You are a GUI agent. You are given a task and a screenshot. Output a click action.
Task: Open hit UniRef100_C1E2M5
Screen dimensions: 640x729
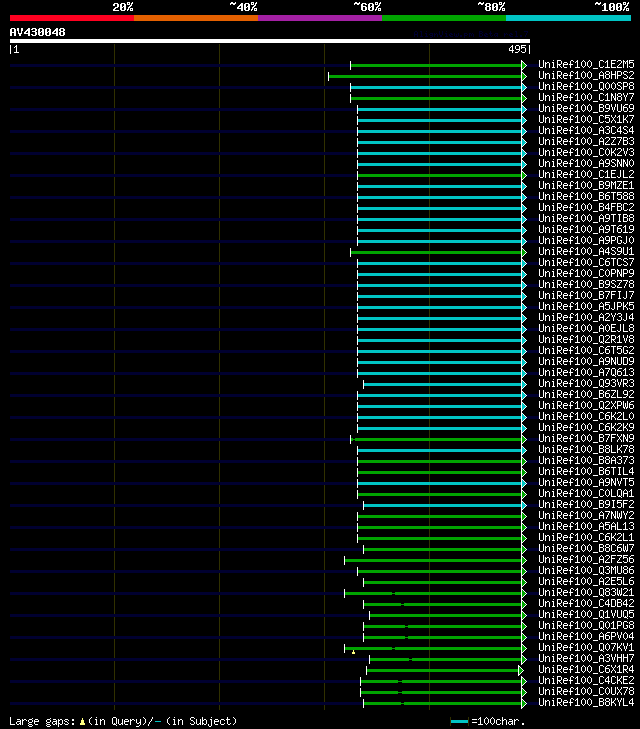586,64
